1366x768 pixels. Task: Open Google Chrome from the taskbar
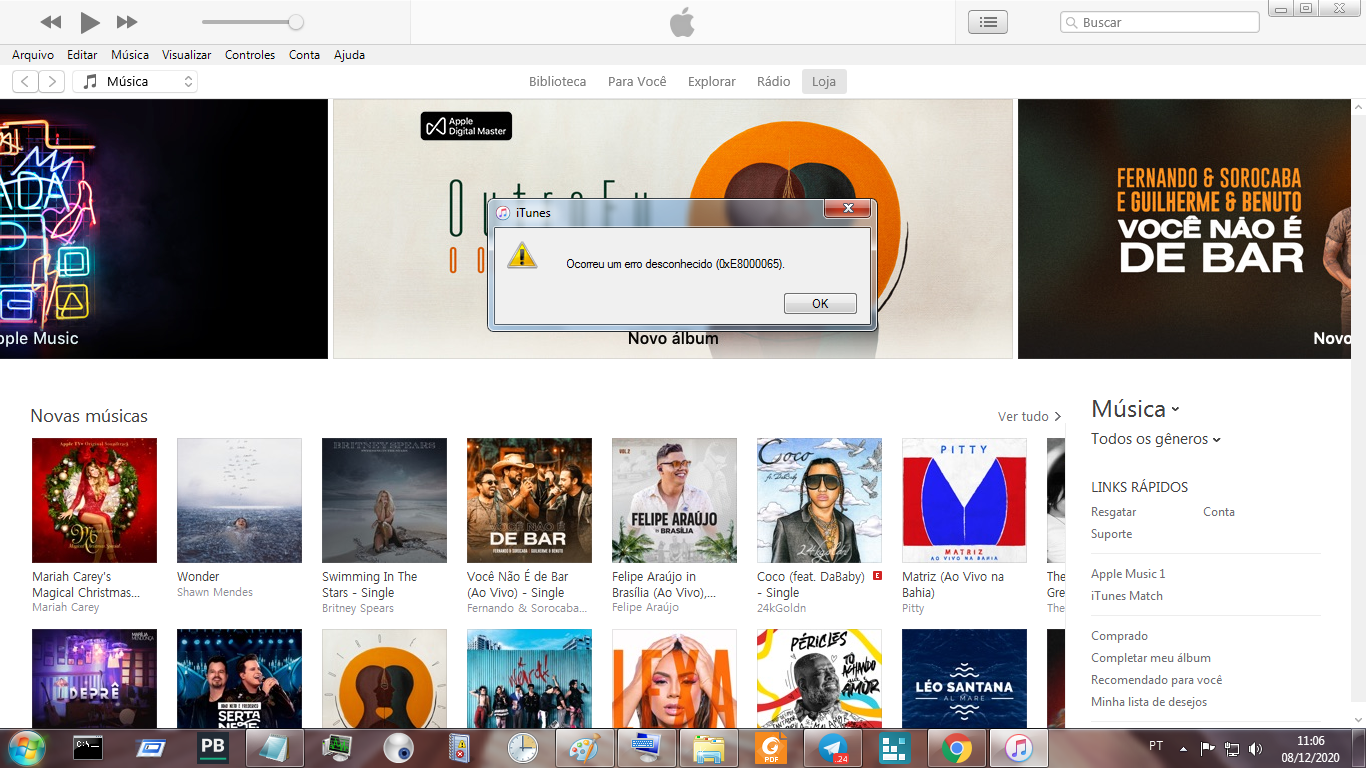[957, 747]
